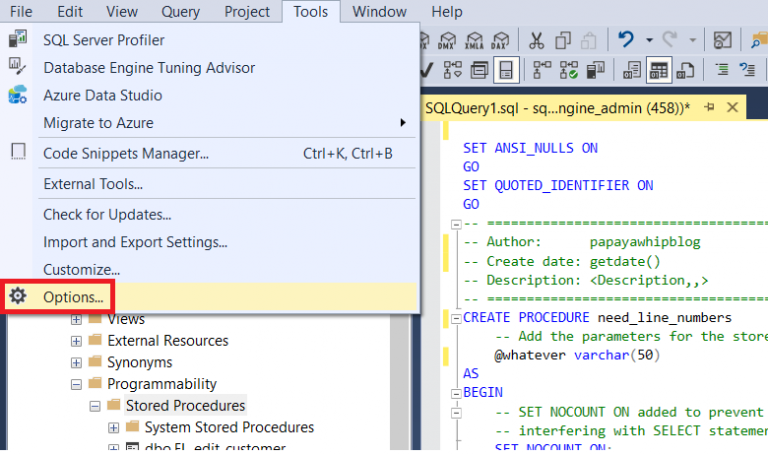
Task: Click the greyed-out Paste clipboard icon
Action: (588, 40)
